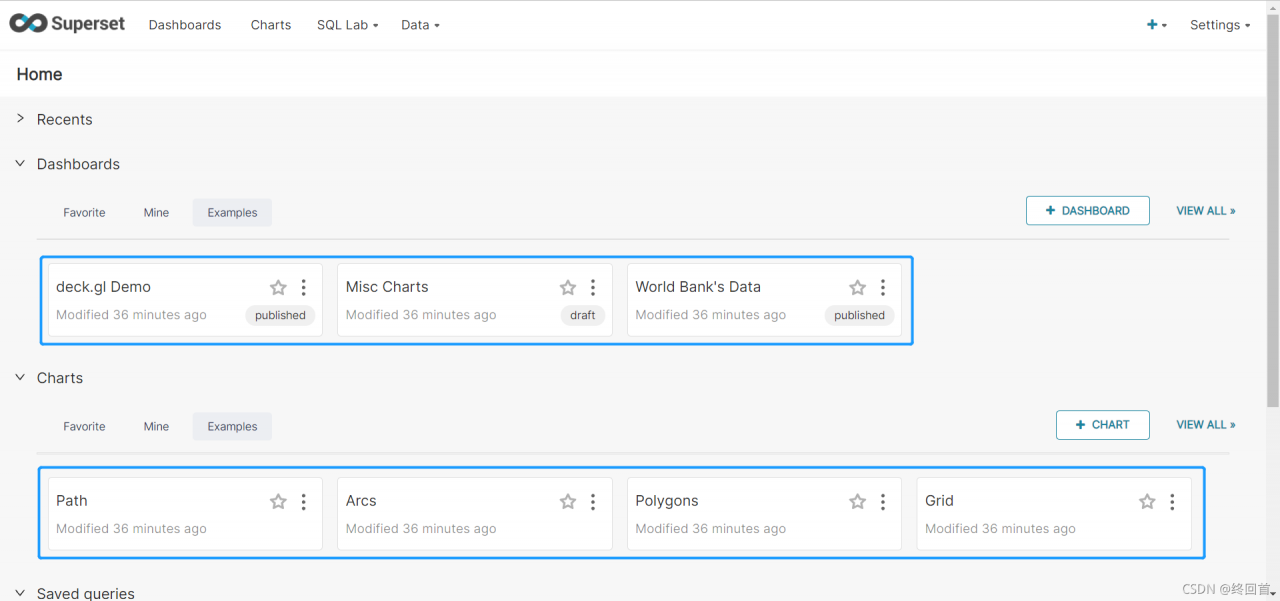
Task: Star the World Bank's Data dashboard
Action: 857,288
